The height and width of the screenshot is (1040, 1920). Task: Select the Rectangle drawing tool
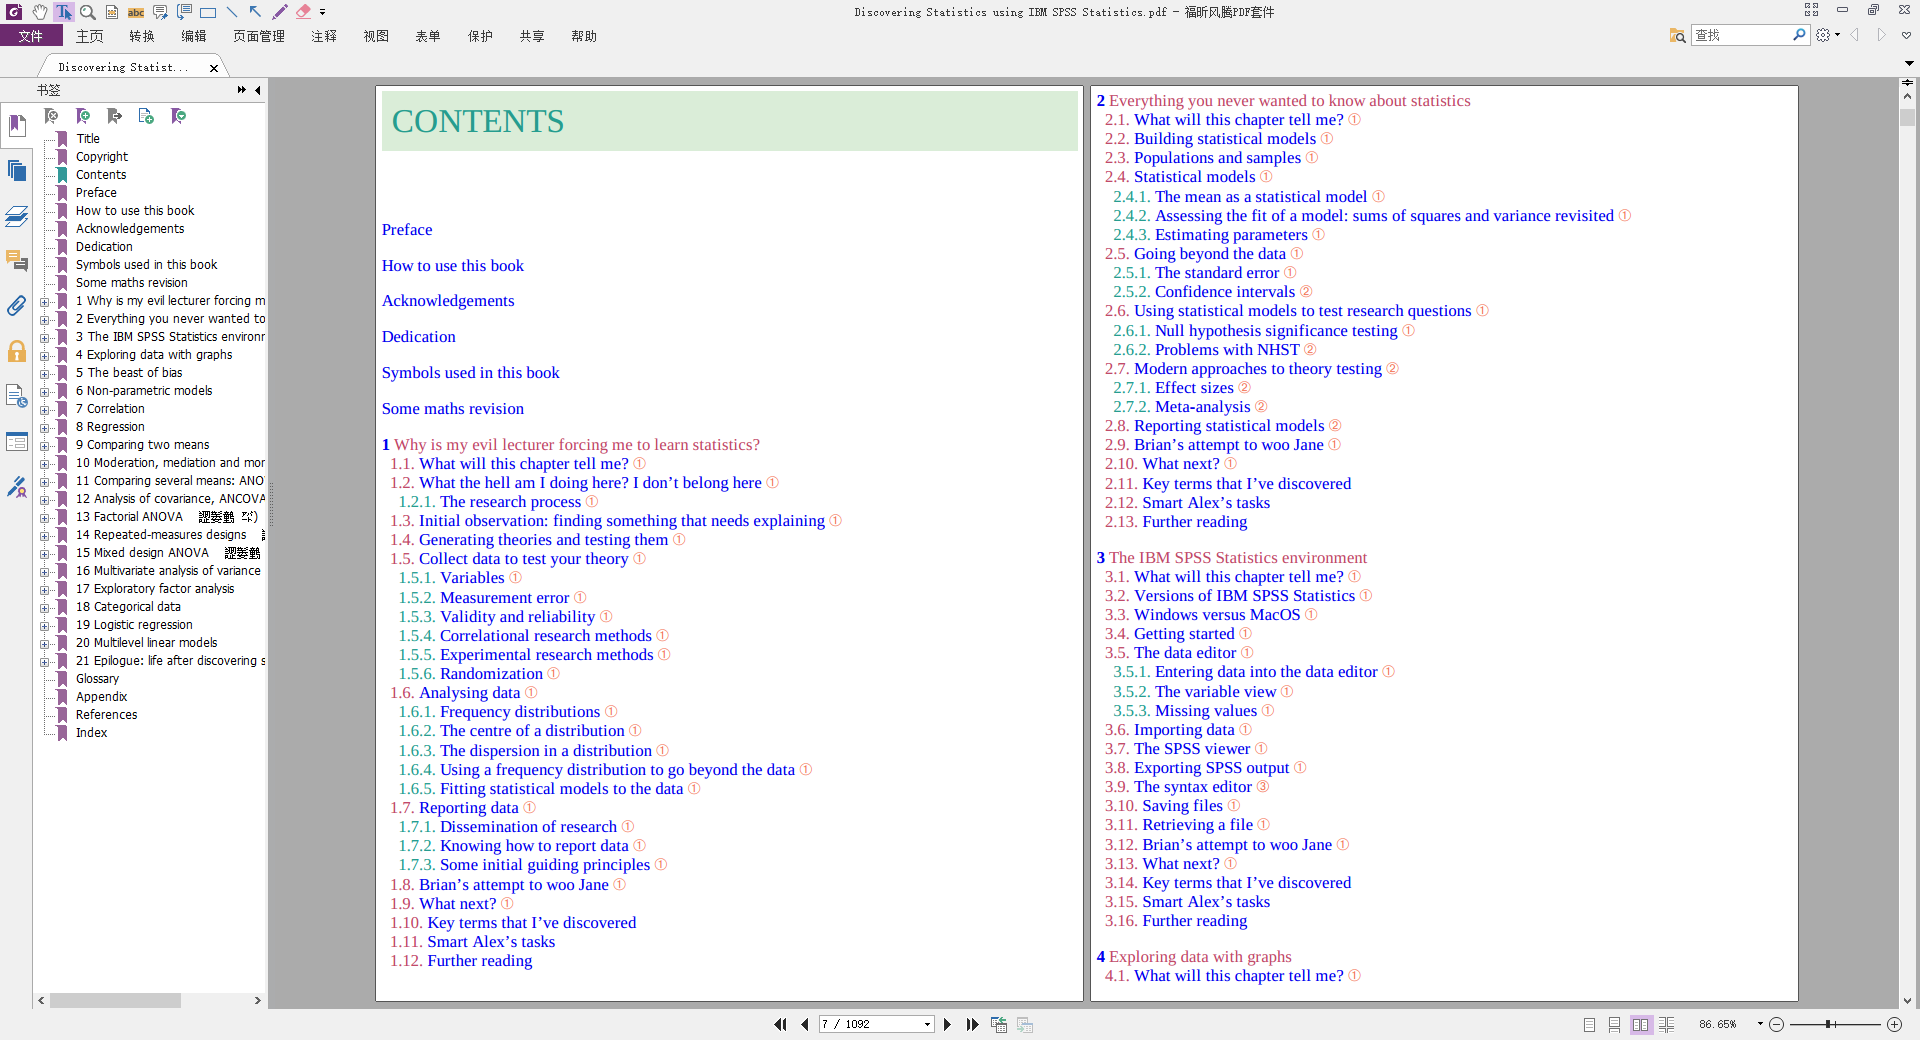[208, 12]
